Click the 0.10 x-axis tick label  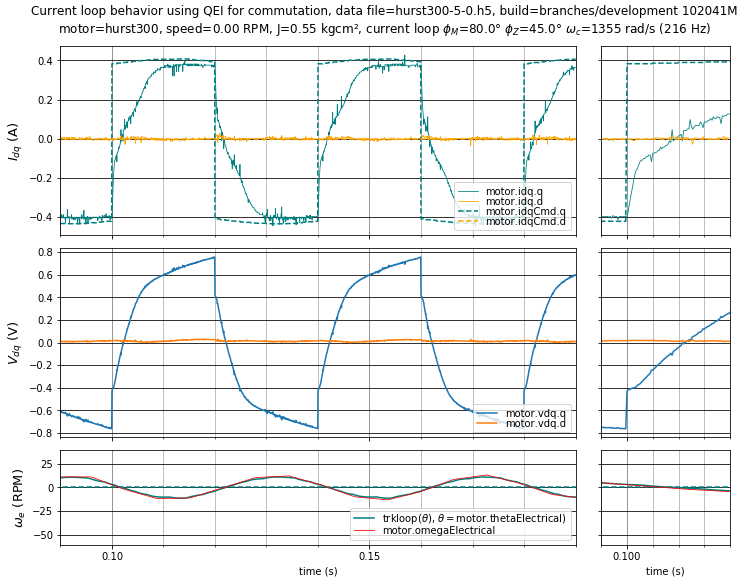(112, 556)
